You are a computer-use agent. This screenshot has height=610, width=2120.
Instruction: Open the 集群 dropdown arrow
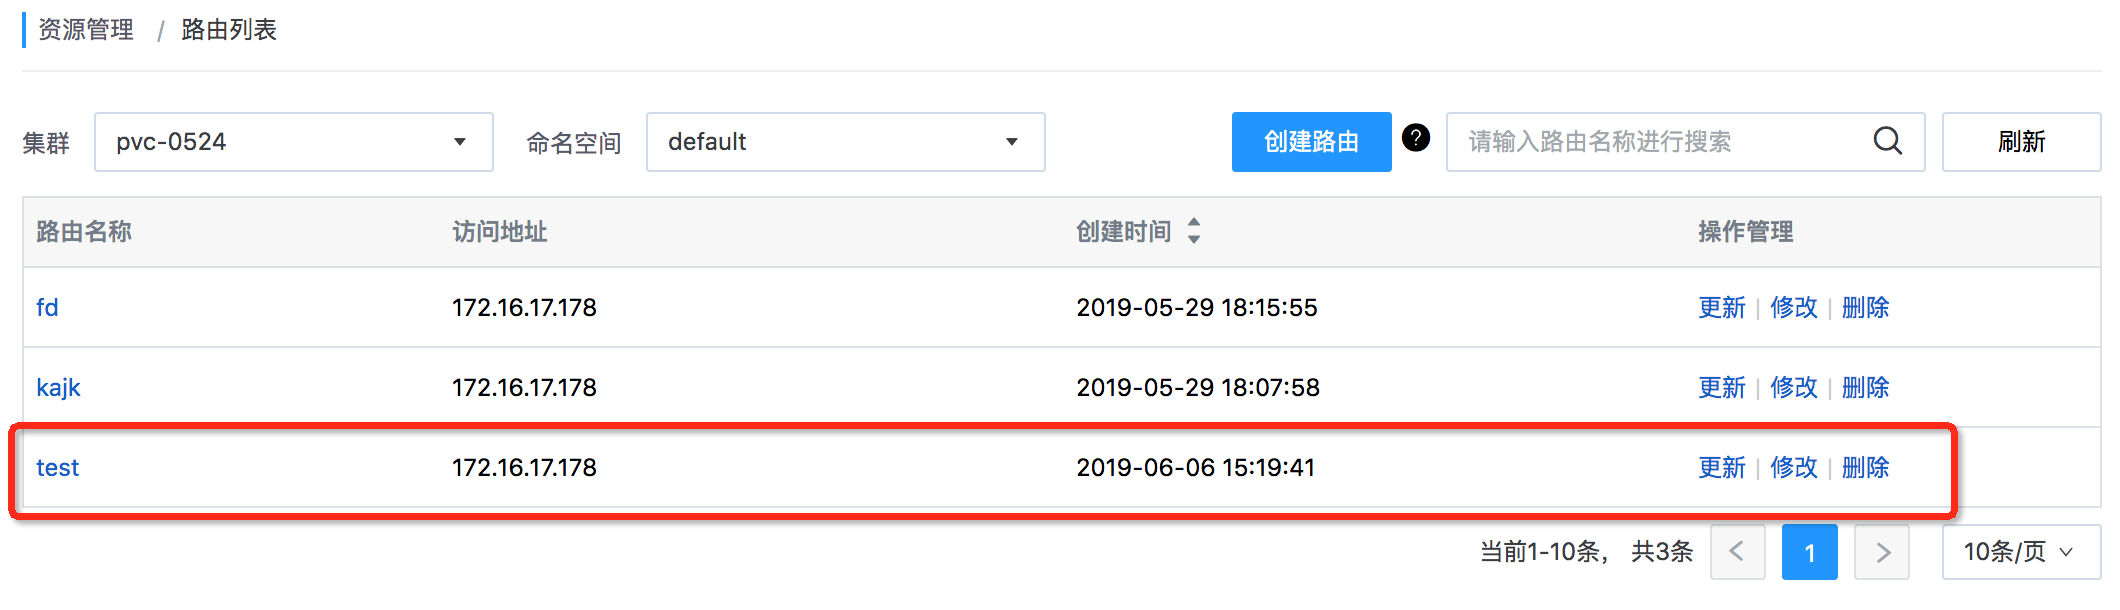460,142
